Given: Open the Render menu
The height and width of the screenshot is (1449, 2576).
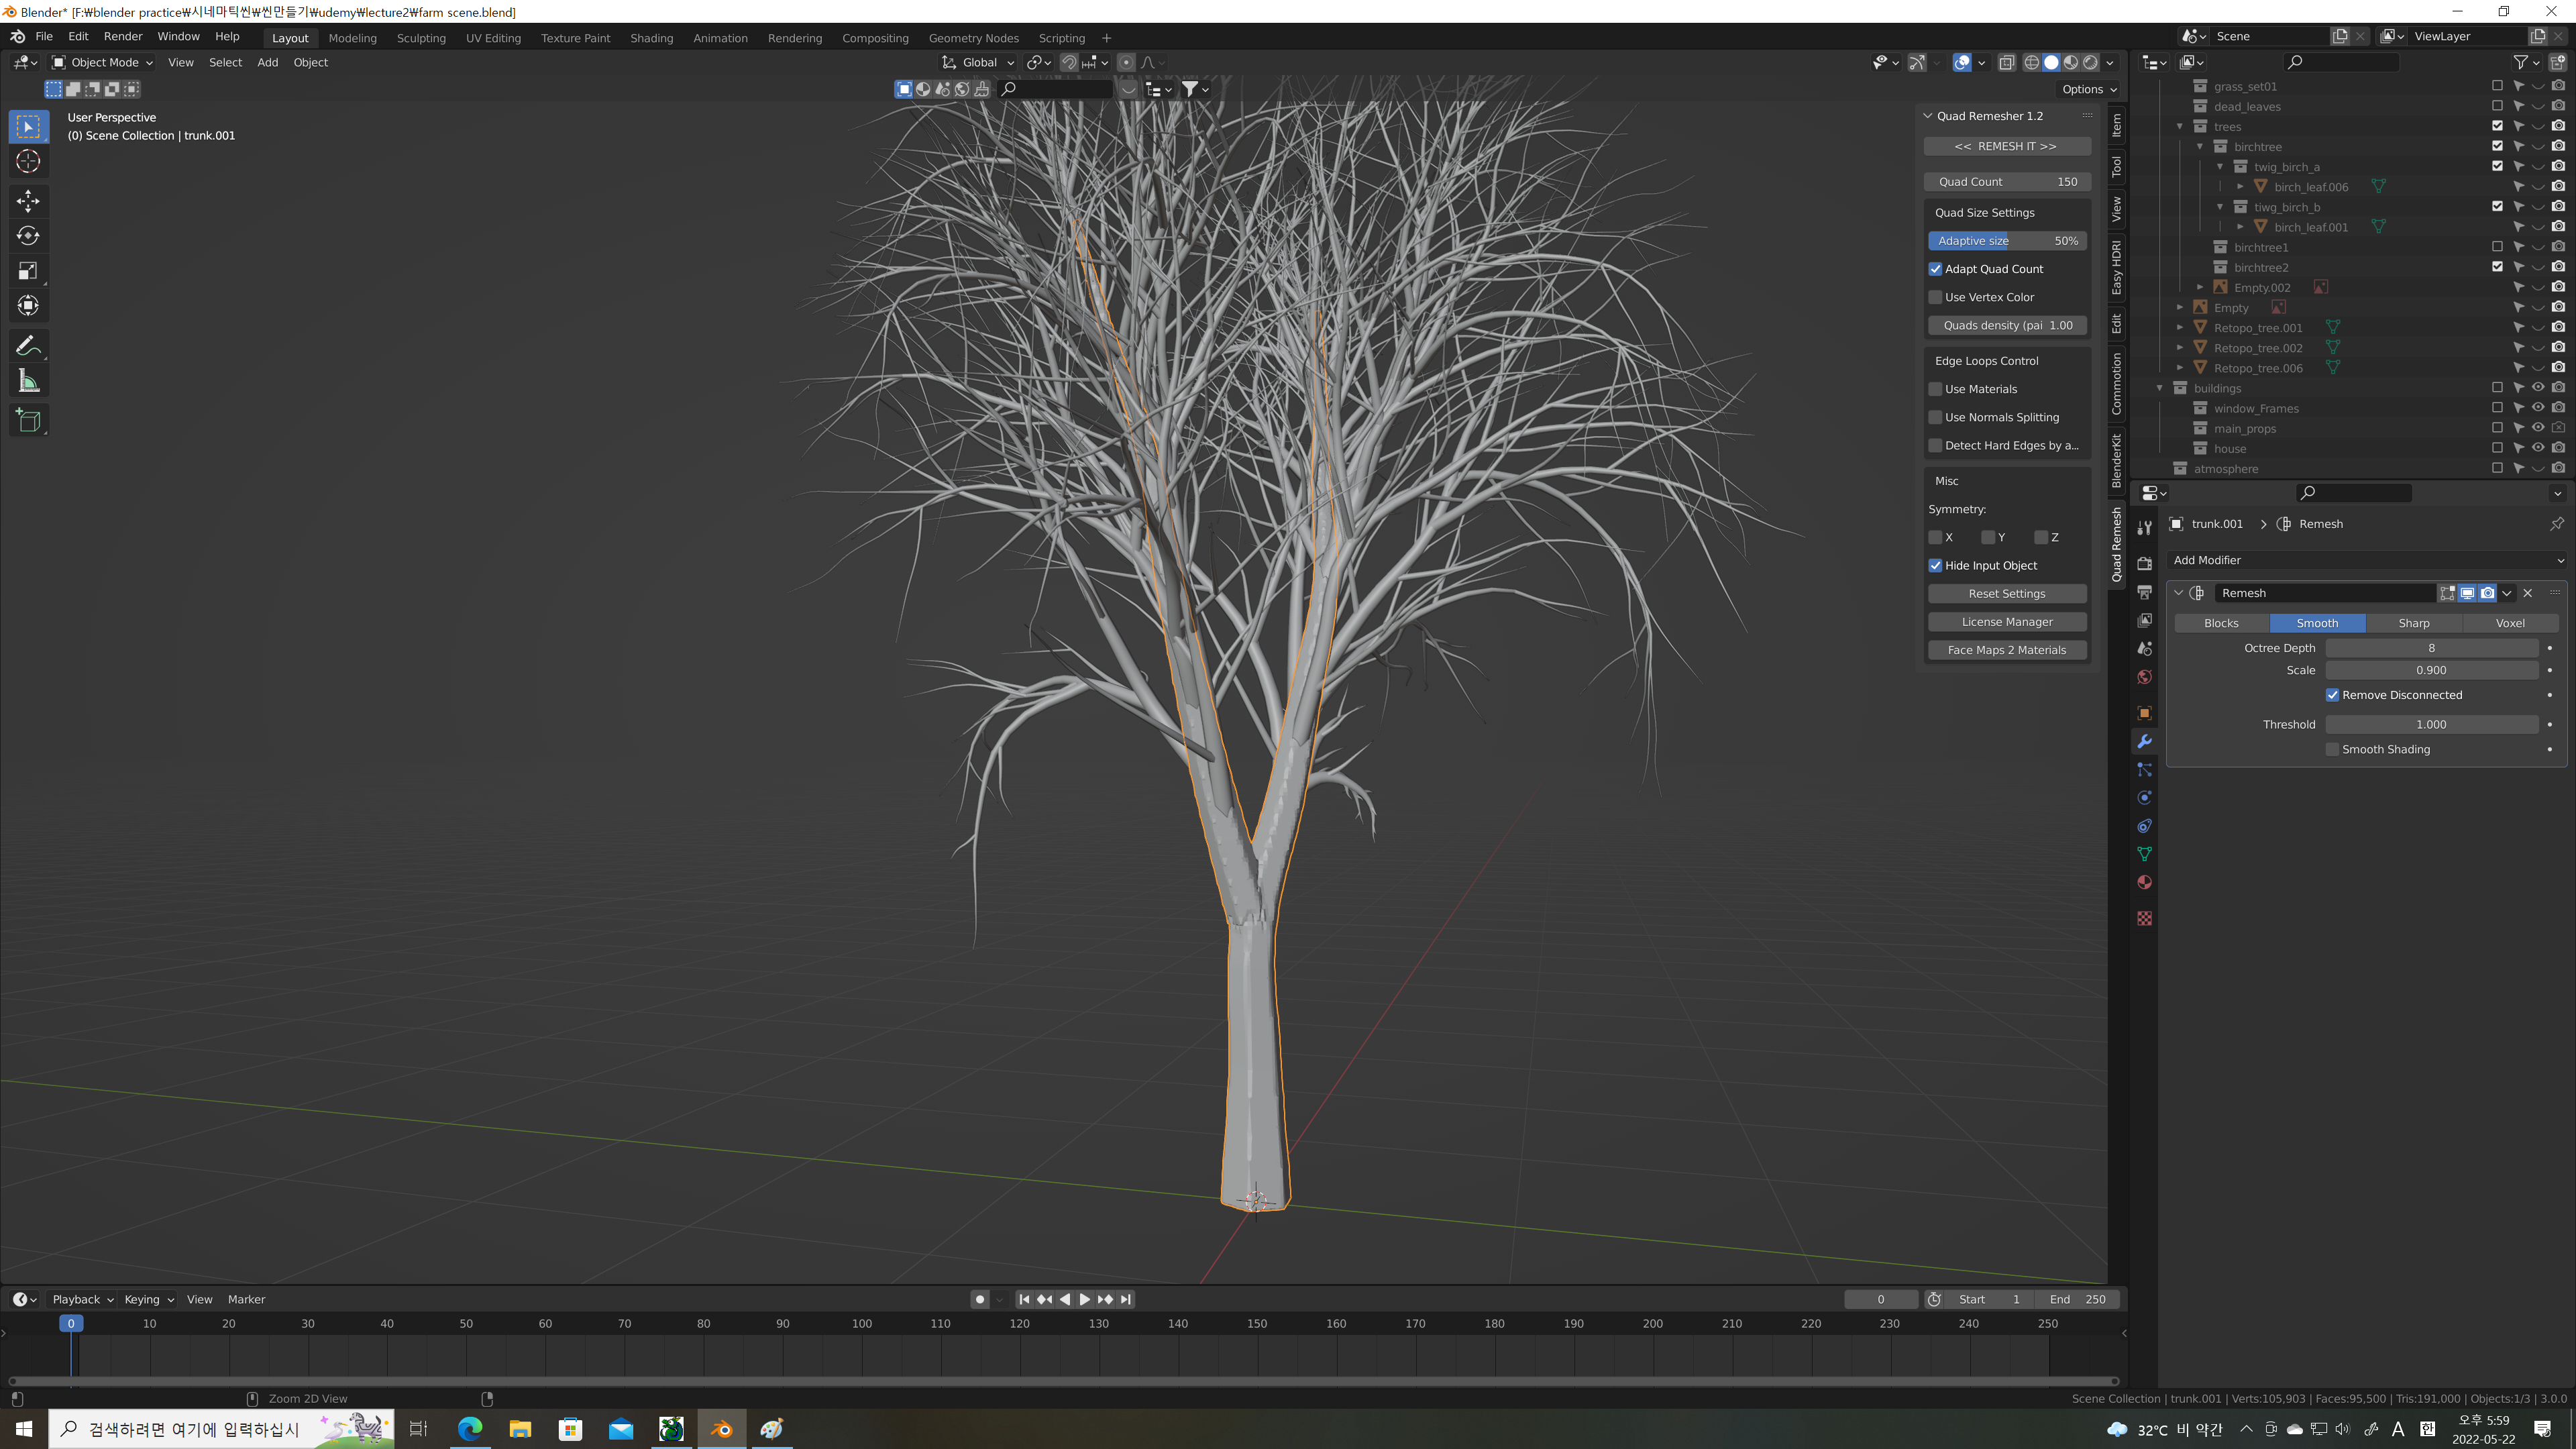Looking at the screenshot, I should [123, 36].
